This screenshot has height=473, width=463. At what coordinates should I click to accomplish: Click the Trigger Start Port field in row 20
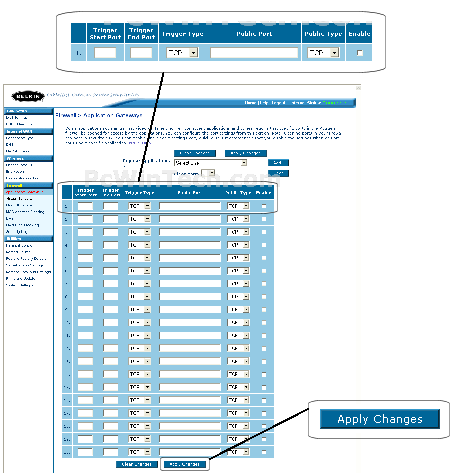pyautogui.click(x=85, y=452)
